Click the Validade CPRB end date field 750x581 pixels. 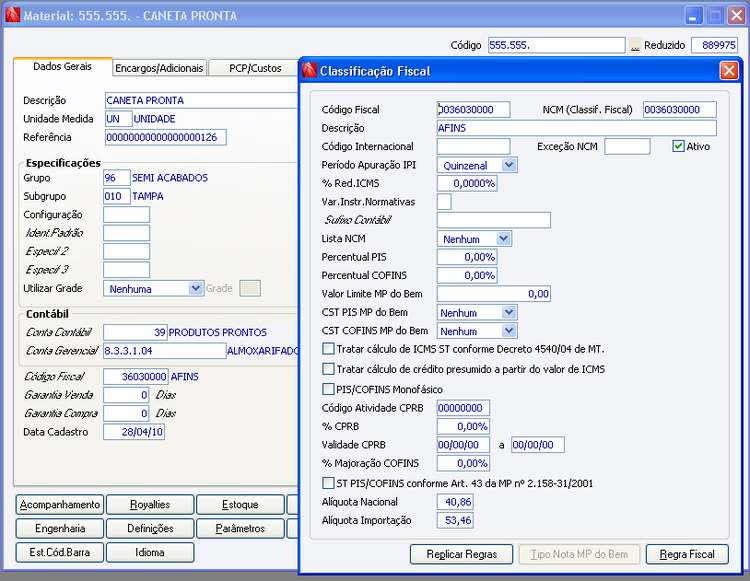538,445
